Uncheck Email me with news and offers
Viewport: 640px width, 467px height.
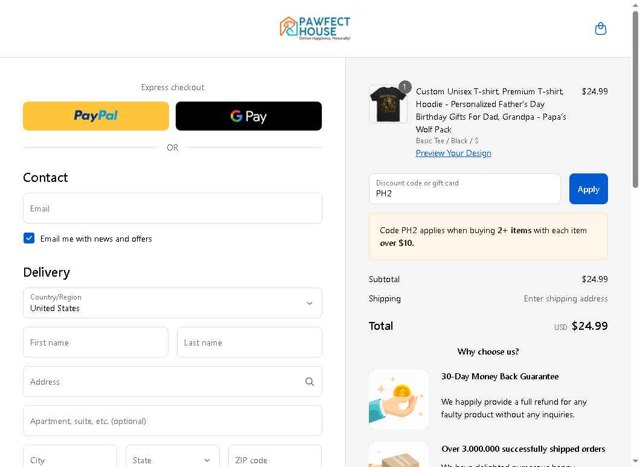pos(29,238)
